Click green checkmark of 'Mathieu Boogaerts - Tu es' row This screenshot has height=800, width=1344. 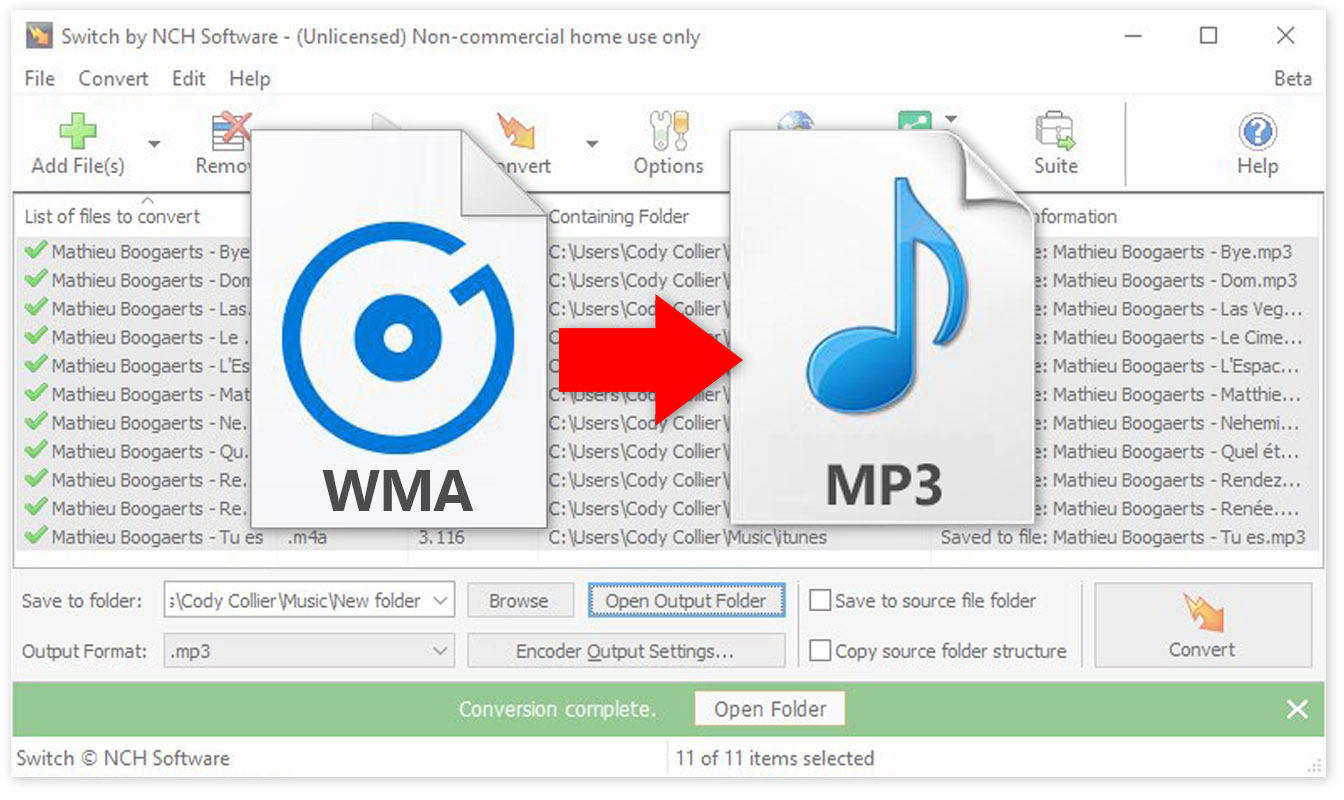pyautogui.click(x=36, y=537)
